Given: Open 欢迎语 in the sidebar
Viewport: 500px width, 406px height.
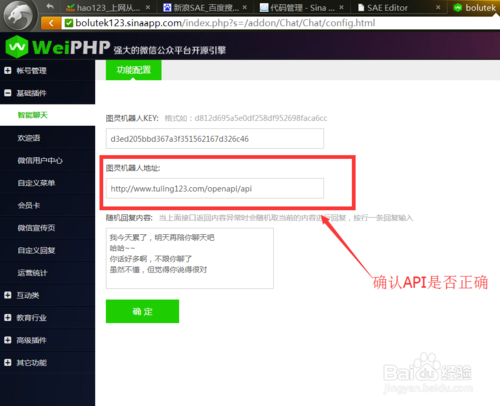Looking at the screenshot, I should coord(47,138).
